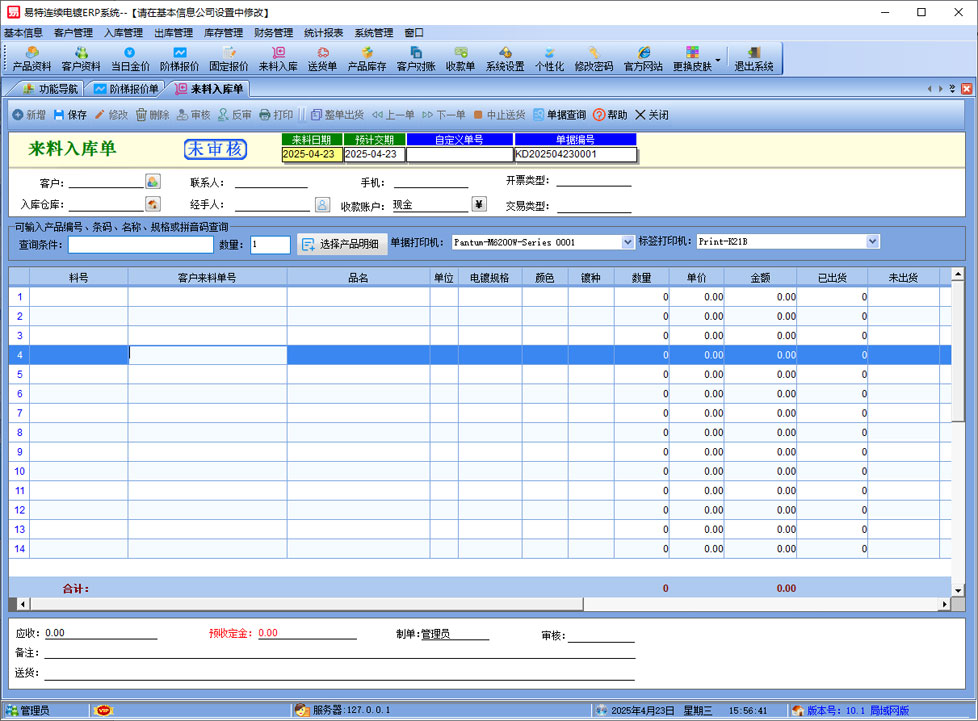
Task: Open the 更换皮肤 dropdown arrow
Action: pyautogui.click(x=718, y=59)
